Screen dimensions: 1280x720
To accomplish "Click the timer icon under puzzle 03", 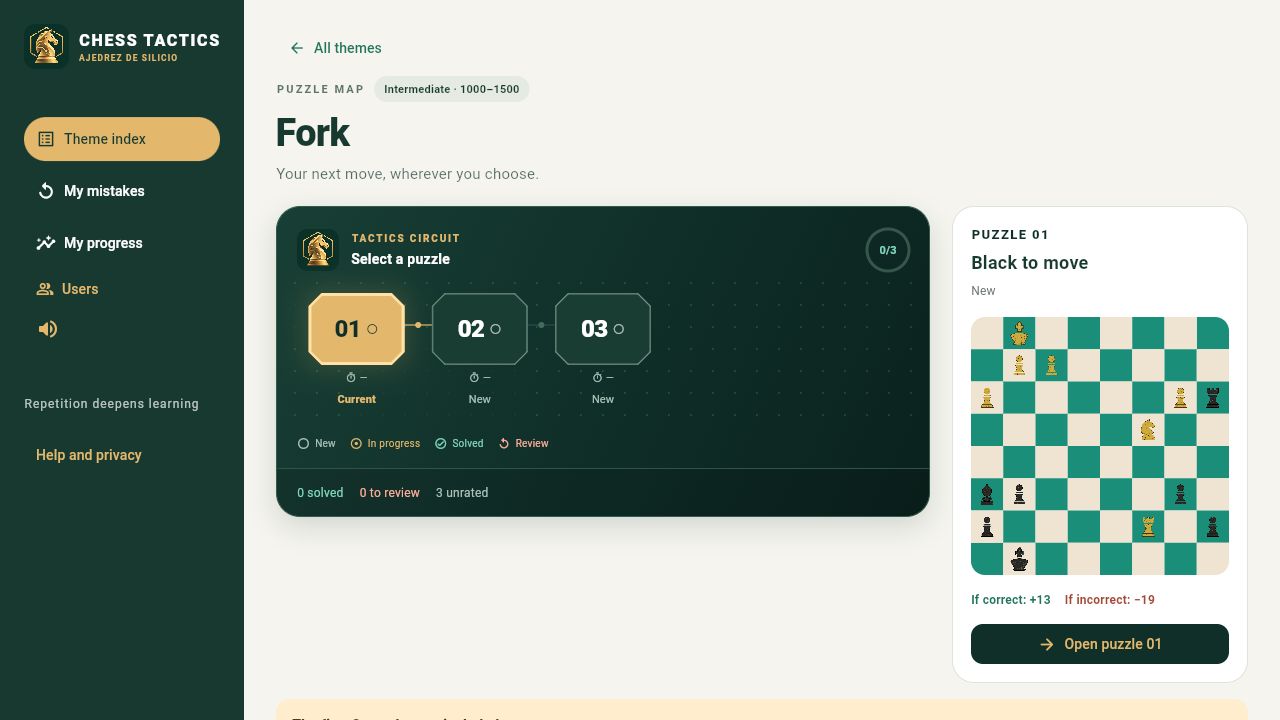I will click(x=597, y=378).
